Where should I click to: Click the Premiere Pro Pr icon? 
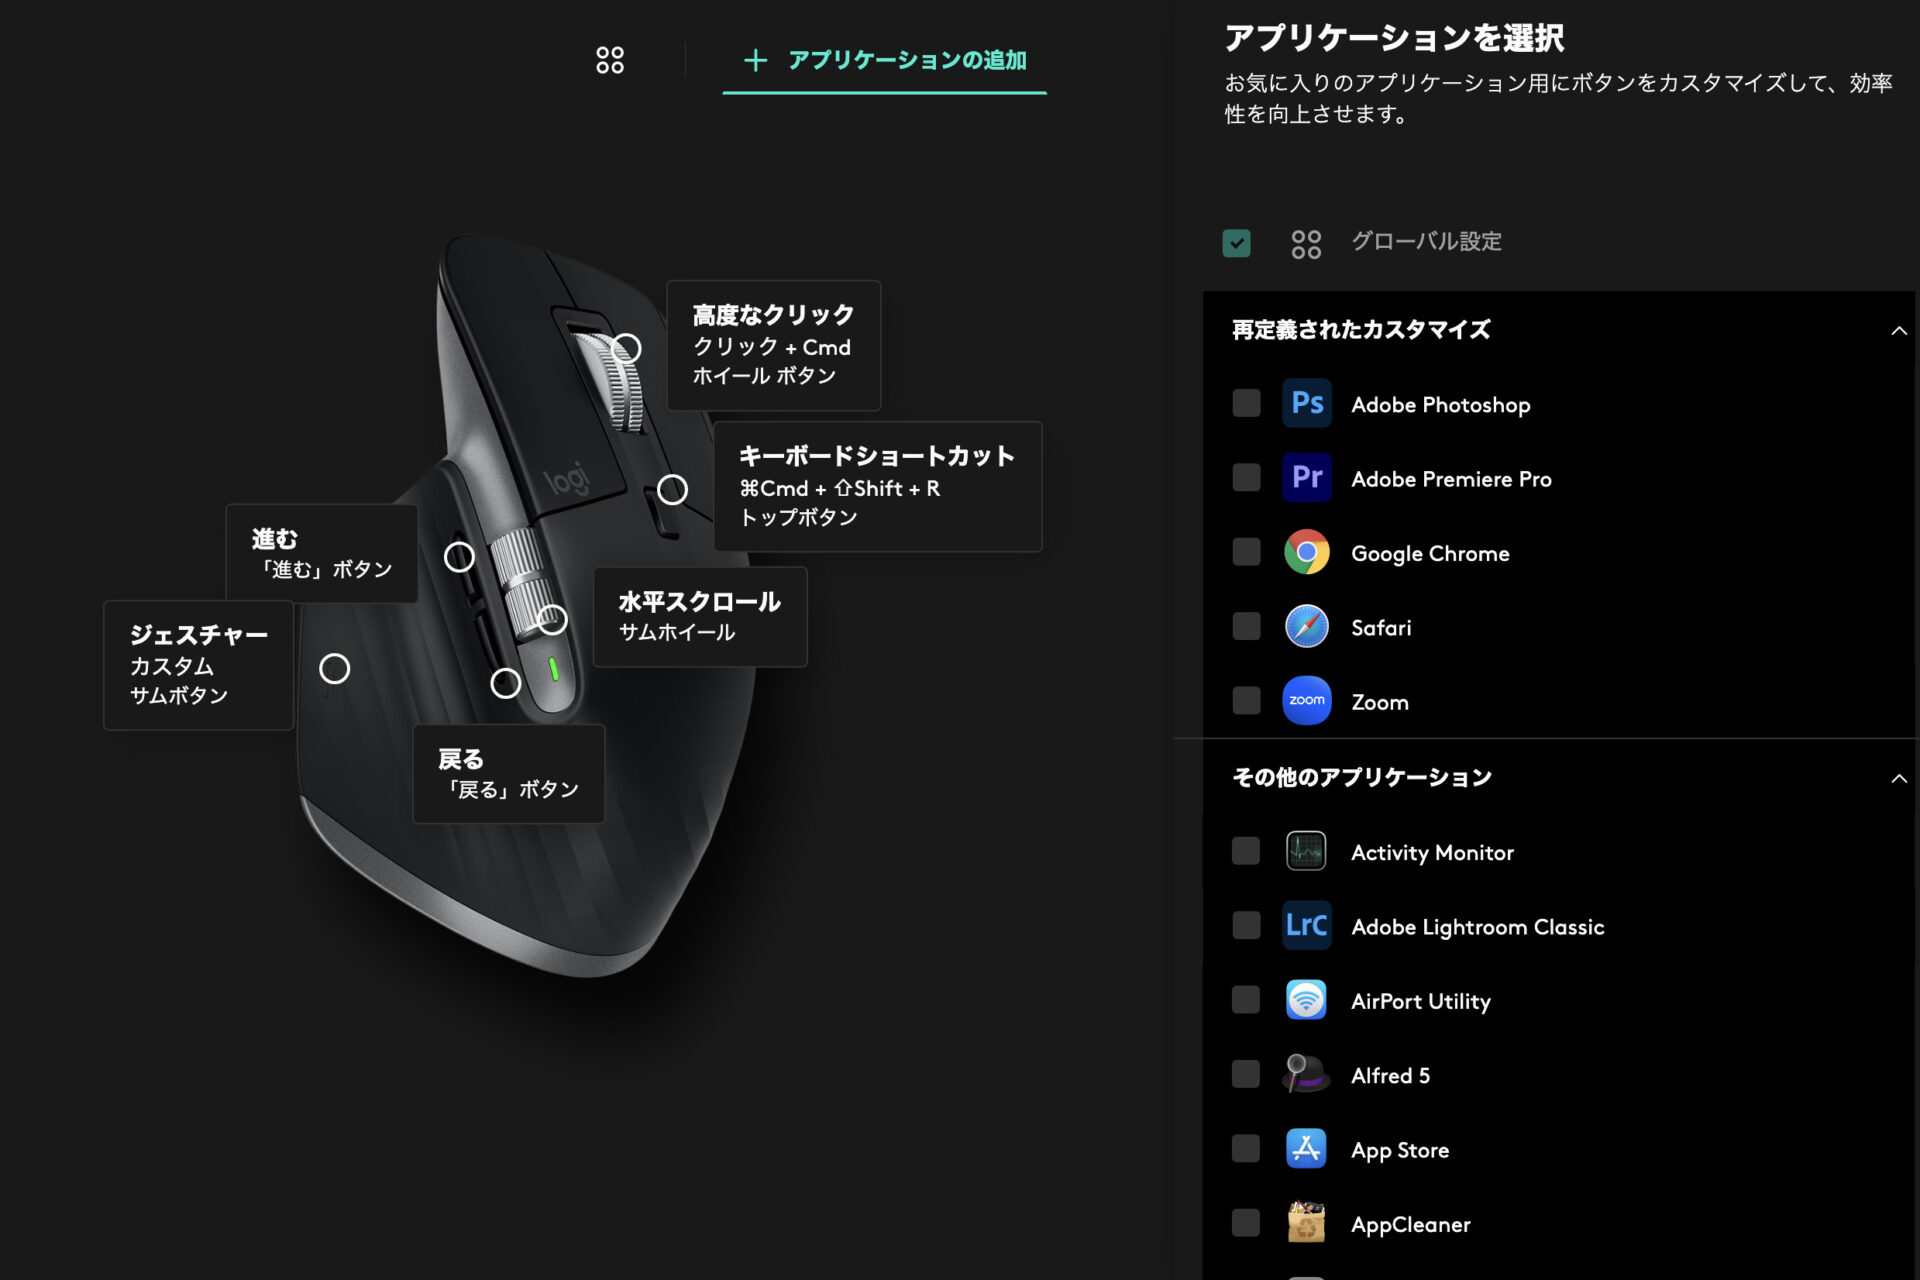1307,477
